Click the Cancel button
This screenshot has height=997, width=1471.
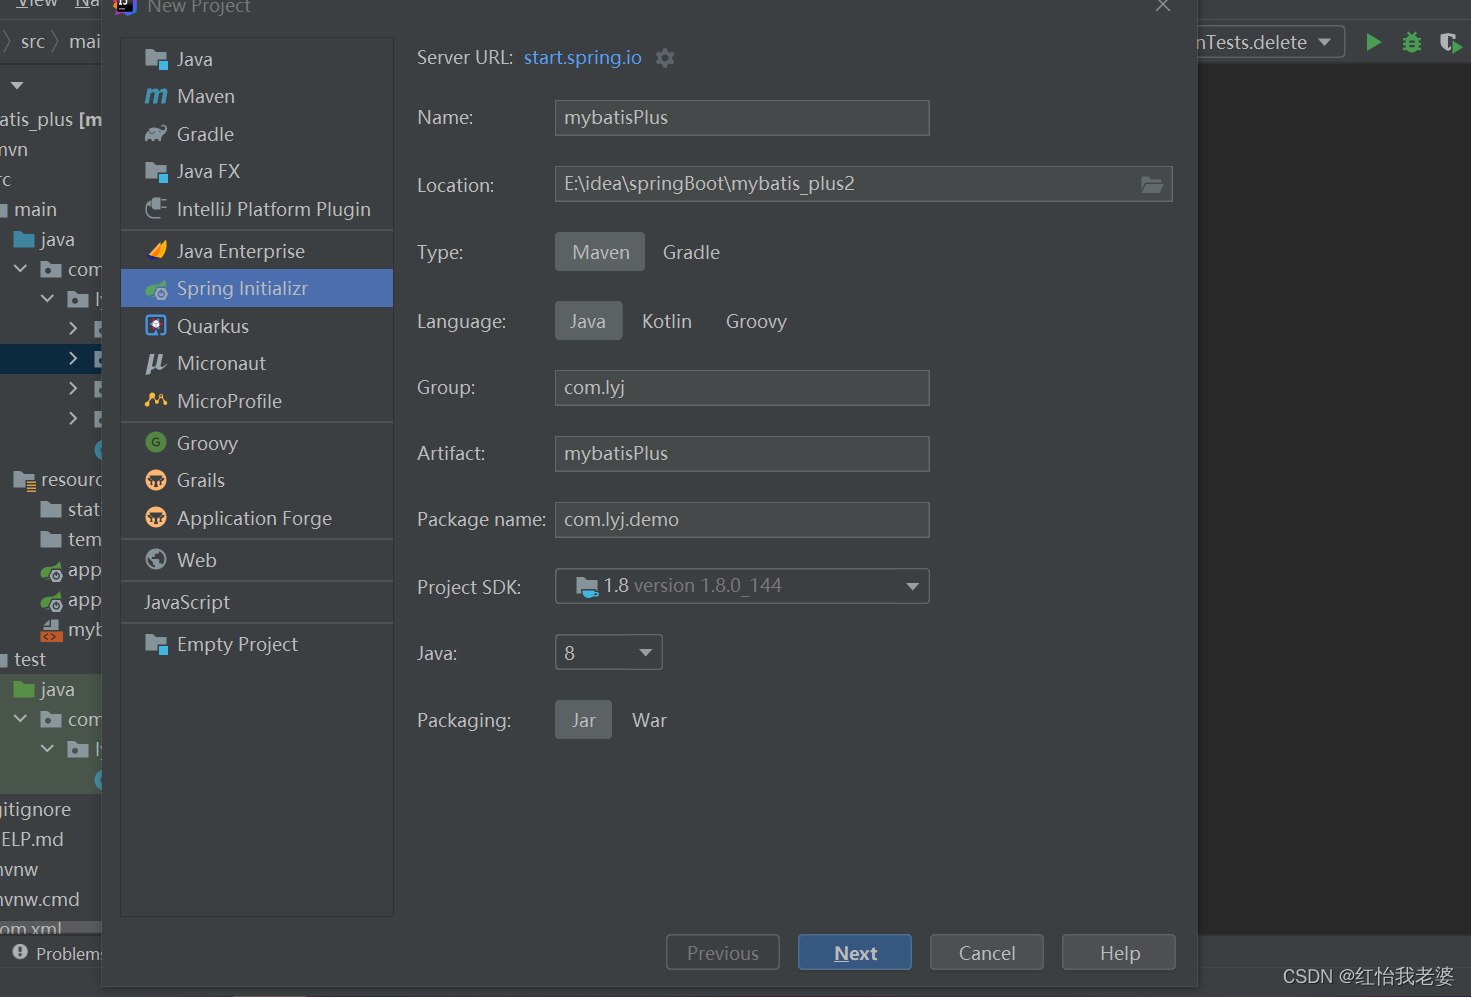pyautogui.click(x=987, y=952)
